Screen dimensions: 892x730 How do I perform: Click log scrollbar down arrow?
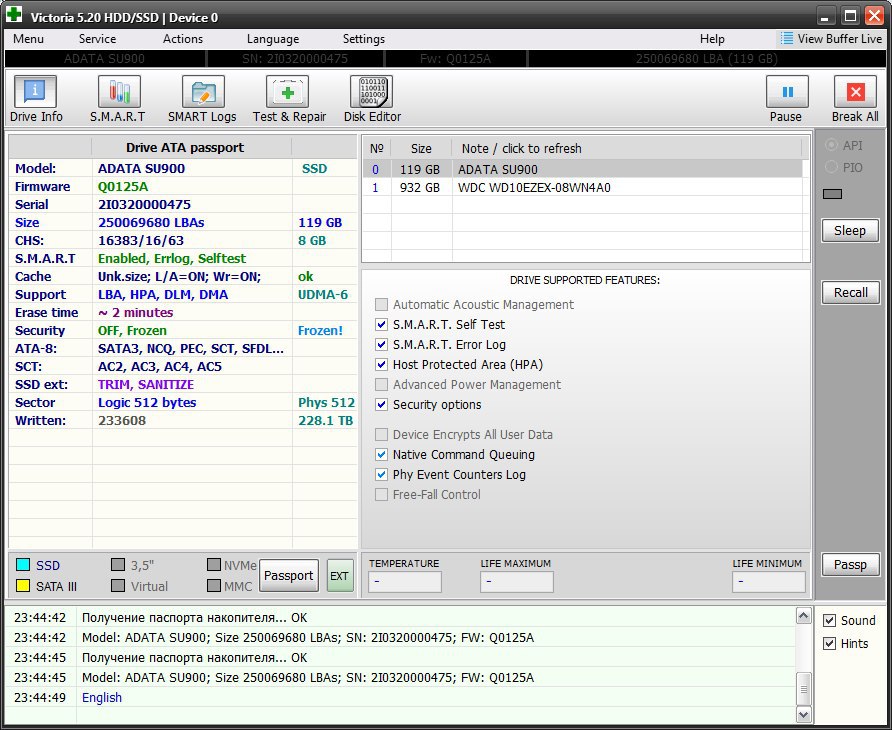[803, 715]
